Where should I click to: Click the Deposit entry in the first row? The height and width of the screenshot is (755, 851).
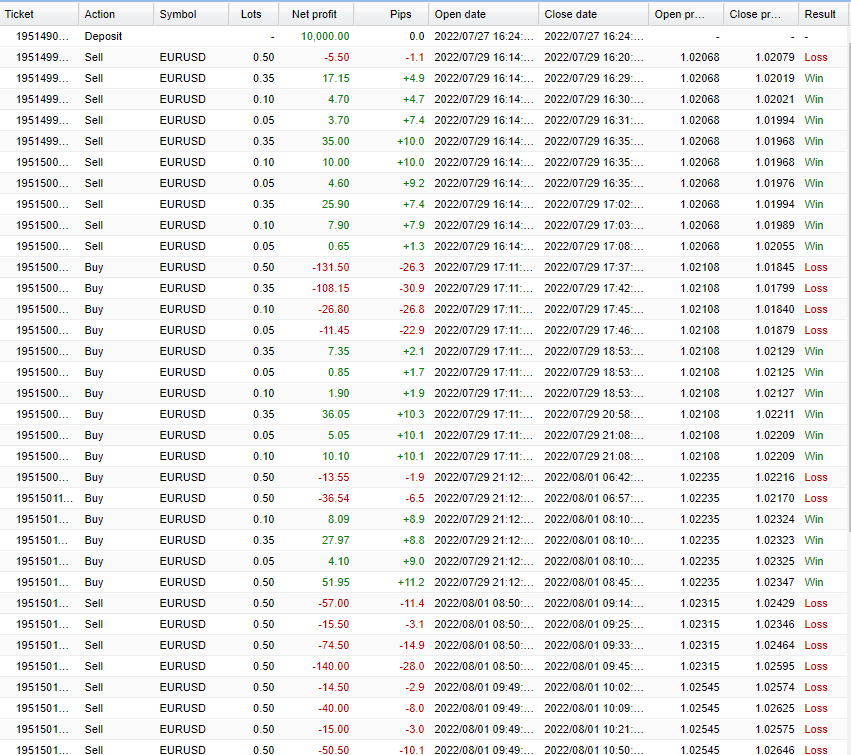tap(100, 36)
